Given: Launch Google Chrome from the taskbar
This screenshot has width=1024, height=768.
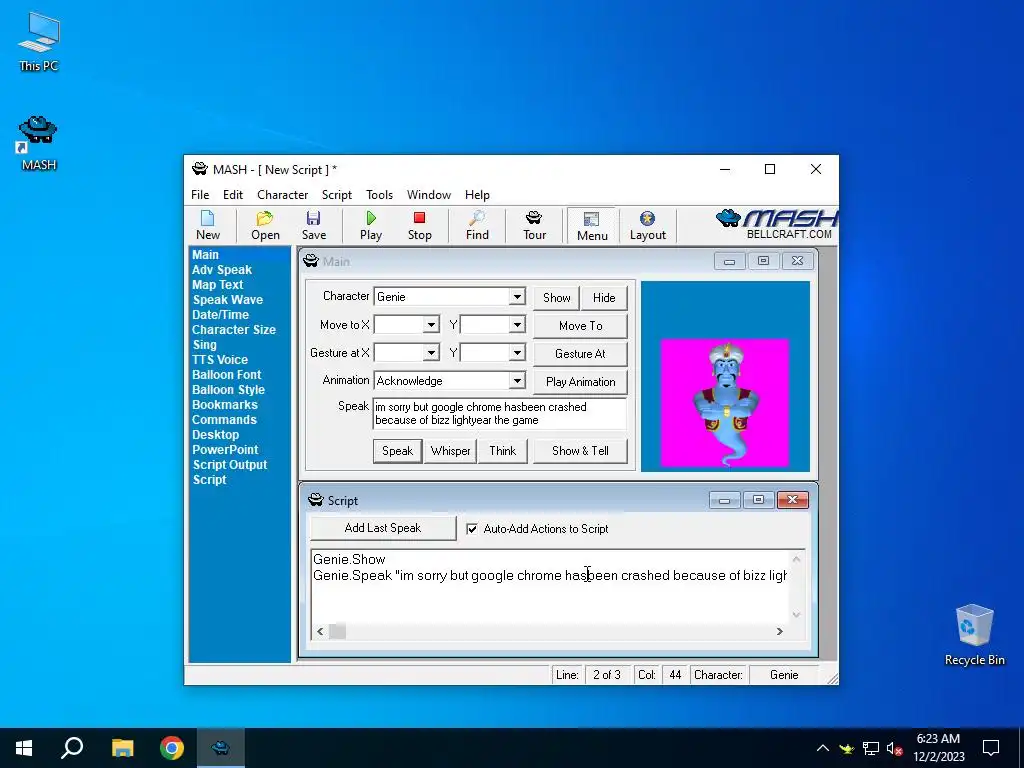Looking at the screenshot, I should tap(172, 748).
